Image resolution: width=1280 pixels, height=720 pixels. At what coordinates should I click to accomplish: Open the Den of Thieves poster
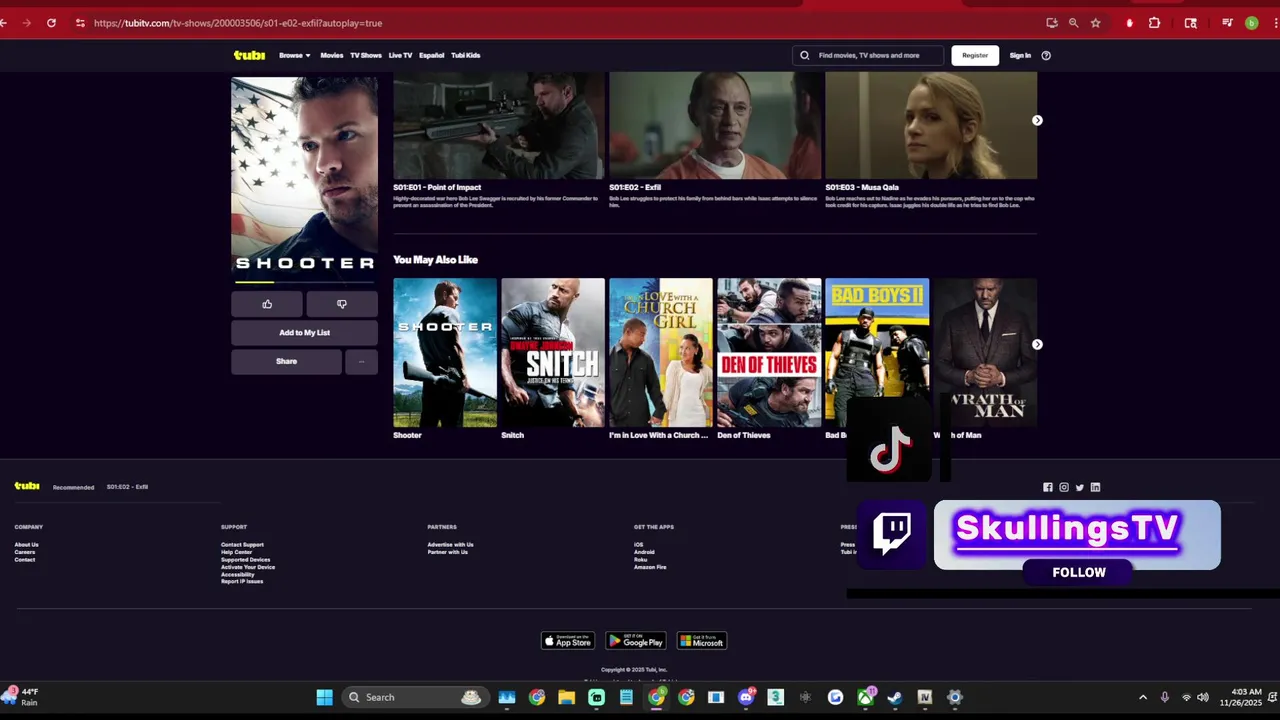[x=769, y=352]
